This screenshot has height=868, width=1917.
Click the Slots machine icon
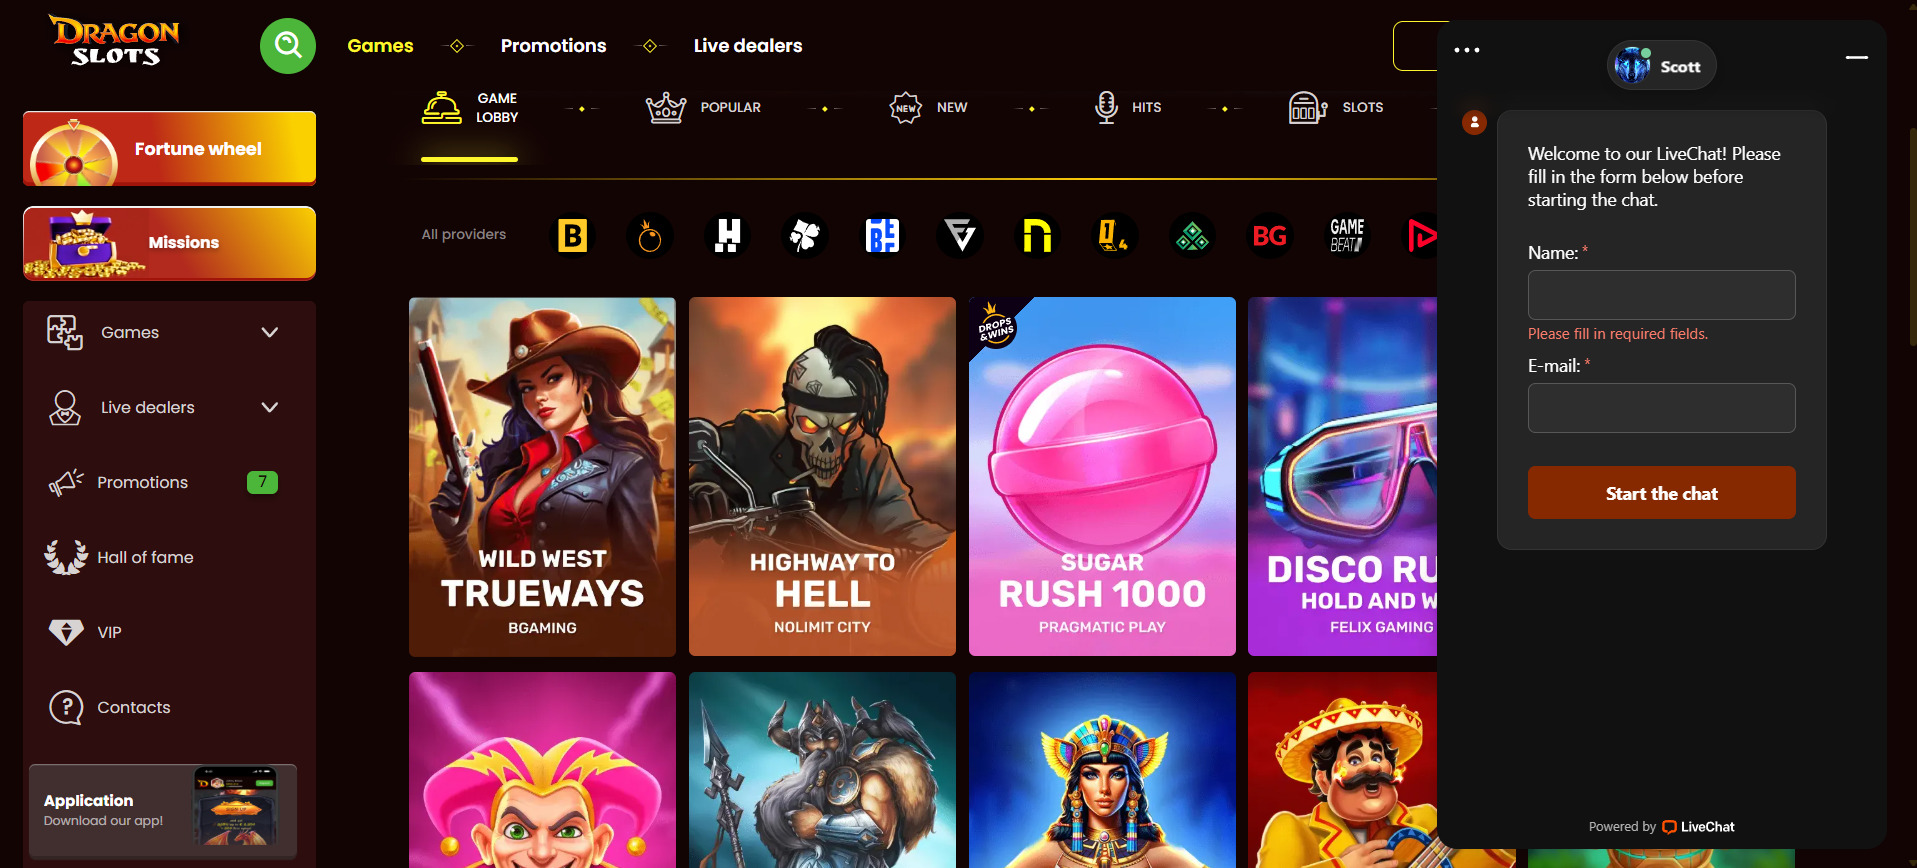(x=1308, y=107)
